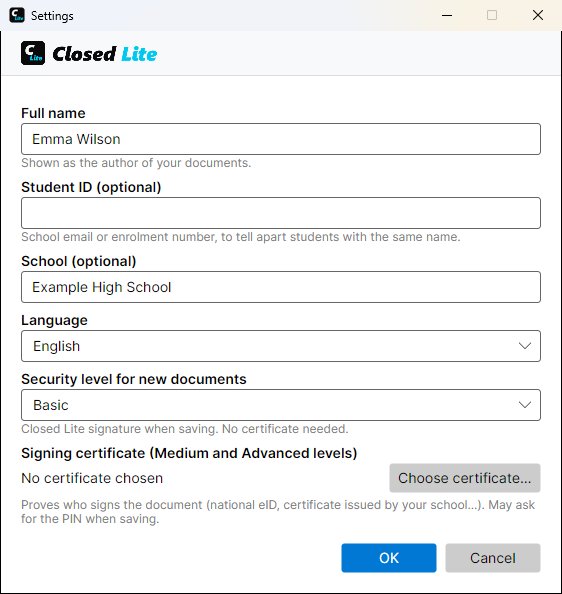
Task: Click the disabled maximize button in the title bar
Action: pyautogui.click(x=492, y=16)
